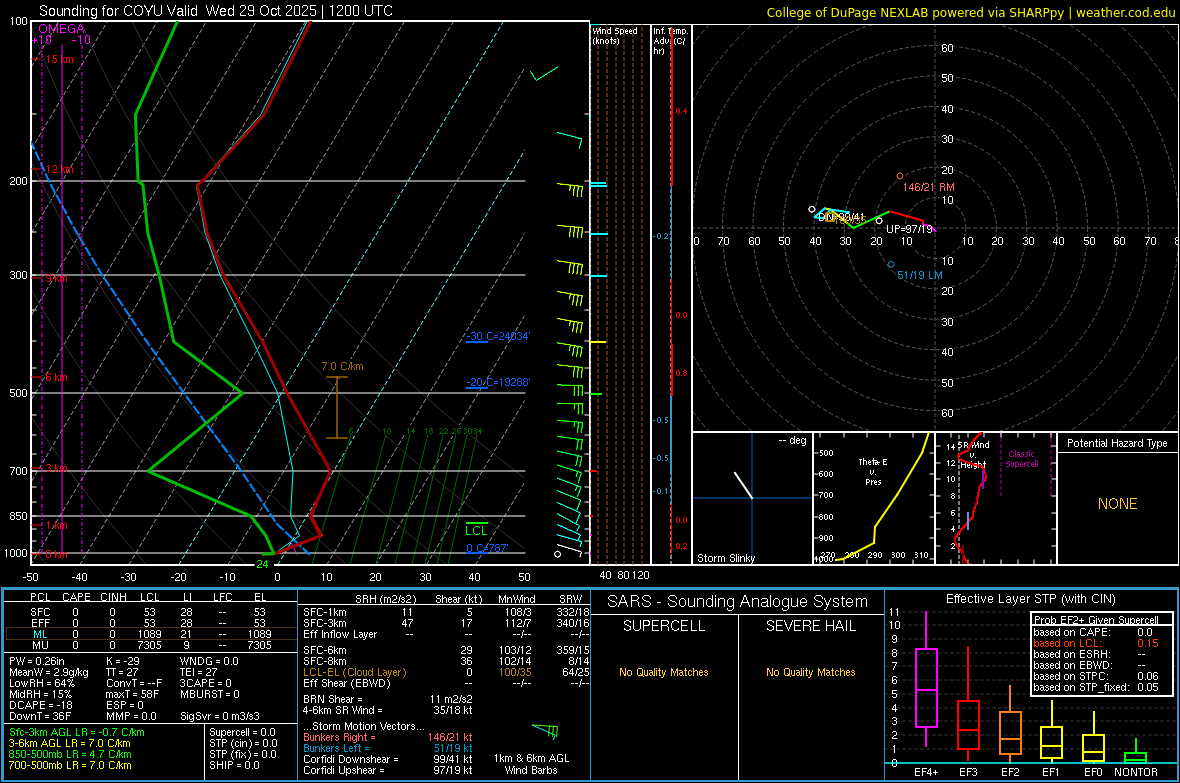
Task: Click the red 'based on LCL:' row
Action: 1096,643
